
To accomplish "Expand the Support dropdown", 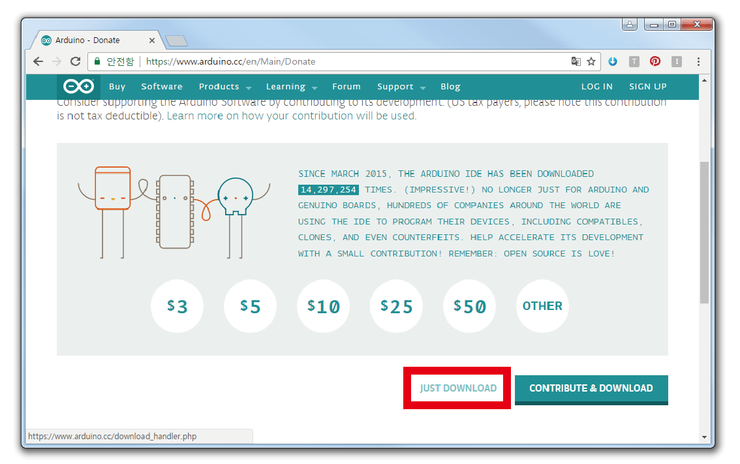I will tap(401, 86).
